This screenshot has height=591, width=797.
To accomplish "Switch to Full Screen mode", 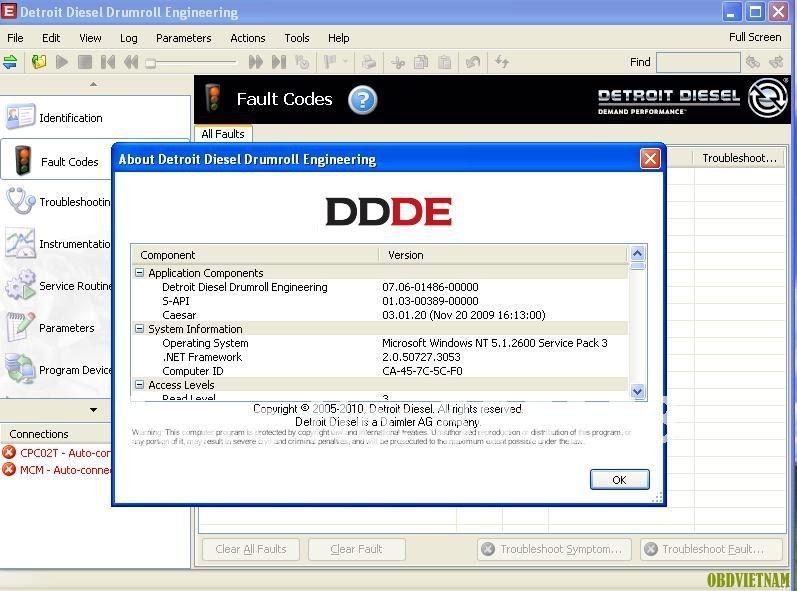I will coord(755,37).
